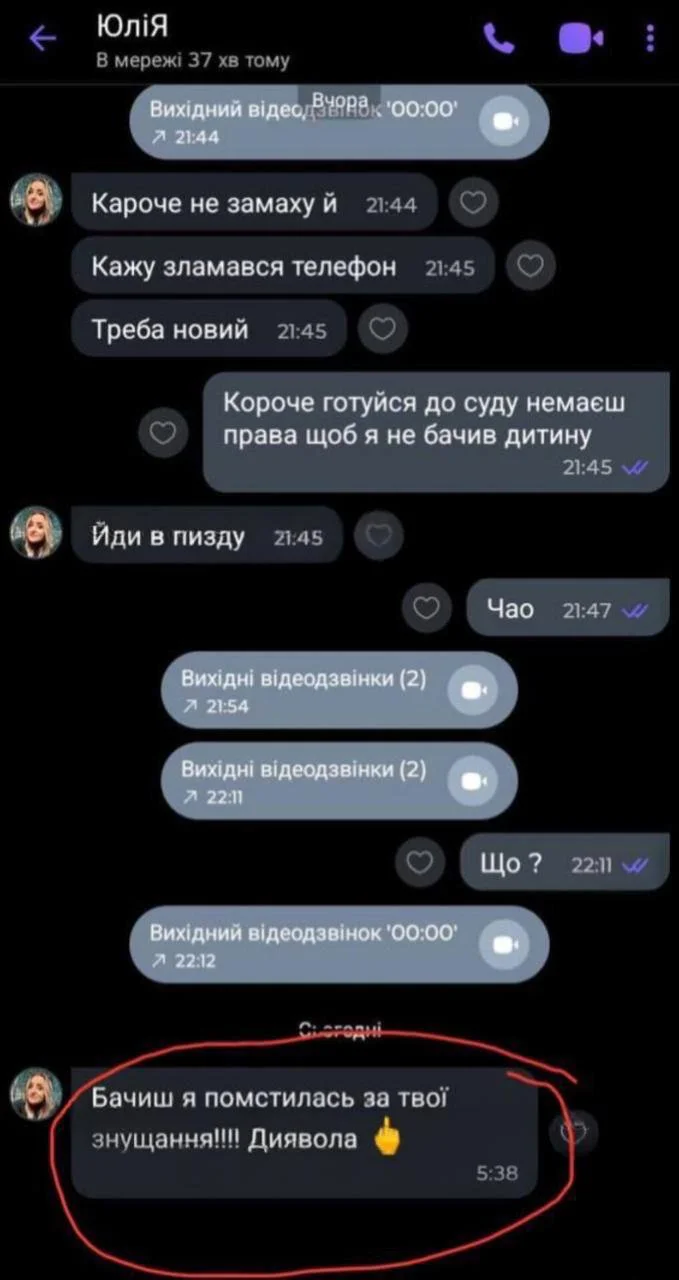Start a voice call with Юлія
Viewport: 679px width, 1280px height.
pyautogui.click(x=499, y=38)
